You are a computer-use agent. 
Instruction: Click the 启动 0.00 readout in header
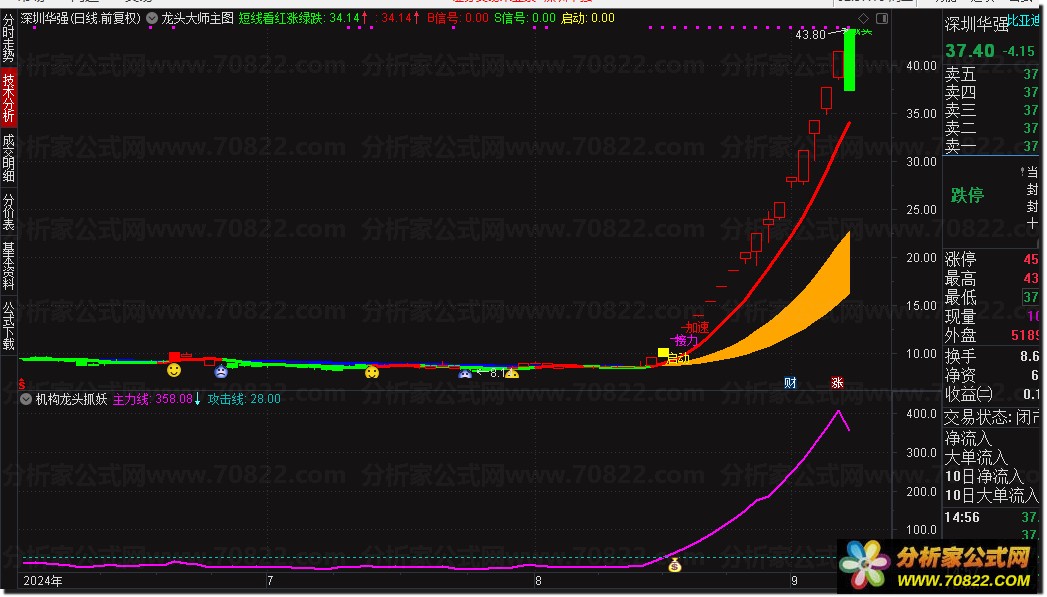tap(588, 18)
